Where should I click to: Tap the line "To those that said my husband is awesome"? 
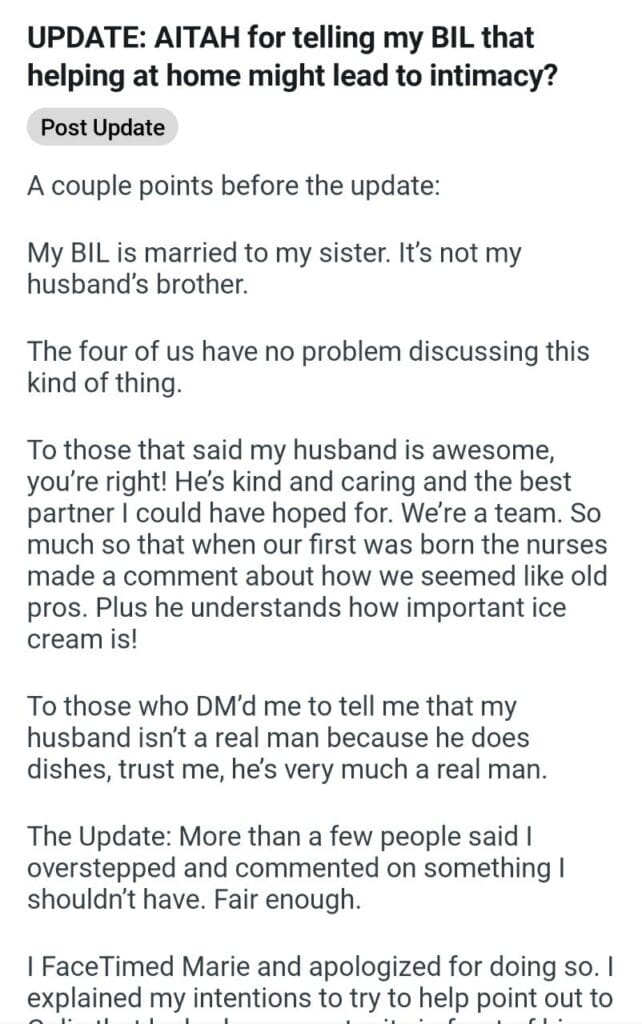[x=298, y=450]
